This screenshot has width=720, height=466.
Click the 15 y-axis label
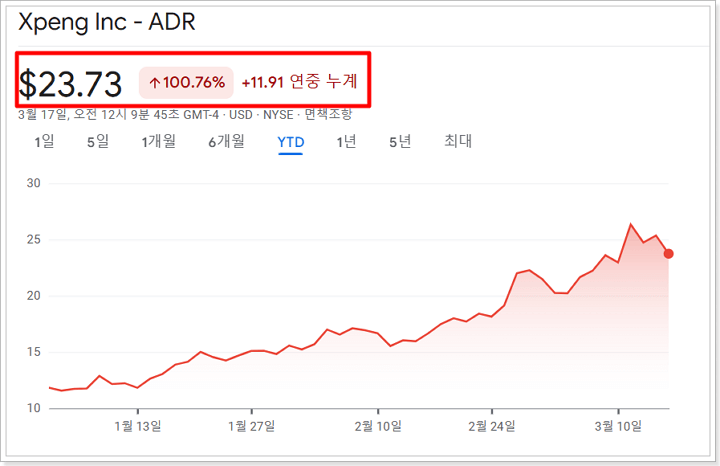click(x=34, y=352)
